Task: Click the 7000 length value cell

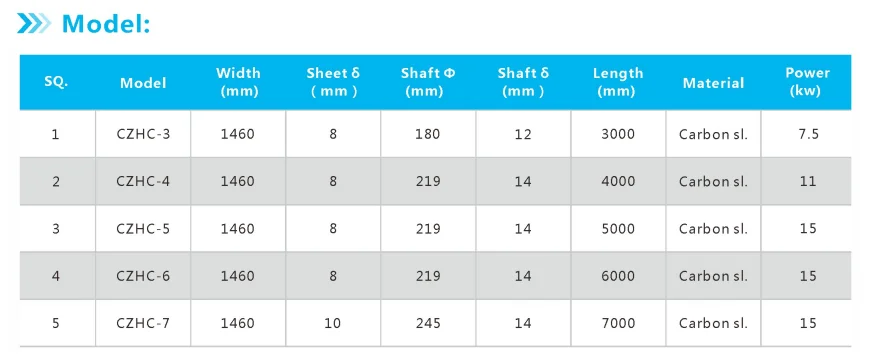Action: [x=618, y=323]
